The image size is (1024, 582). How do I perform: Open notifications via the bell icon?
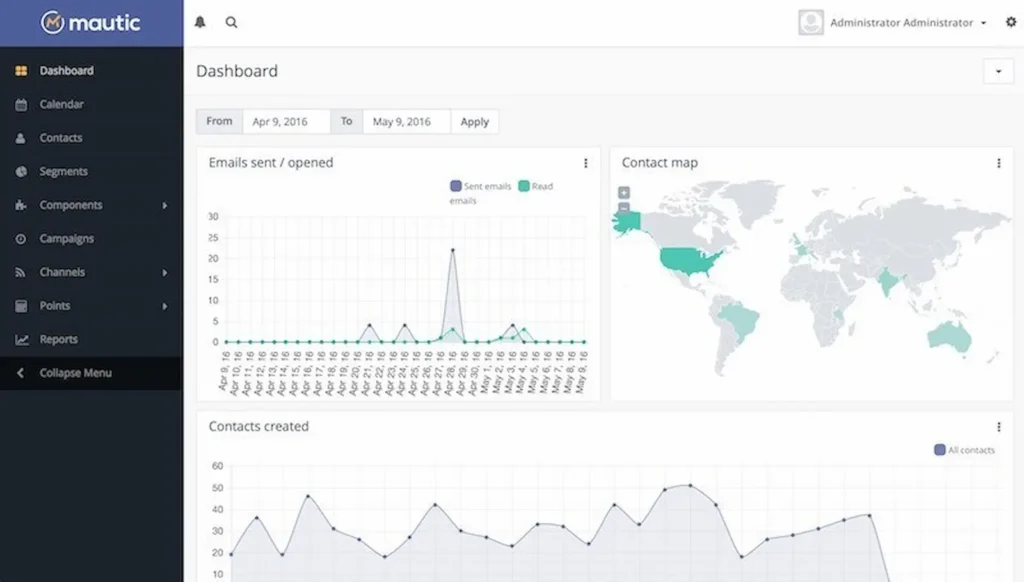coord(200,21)
